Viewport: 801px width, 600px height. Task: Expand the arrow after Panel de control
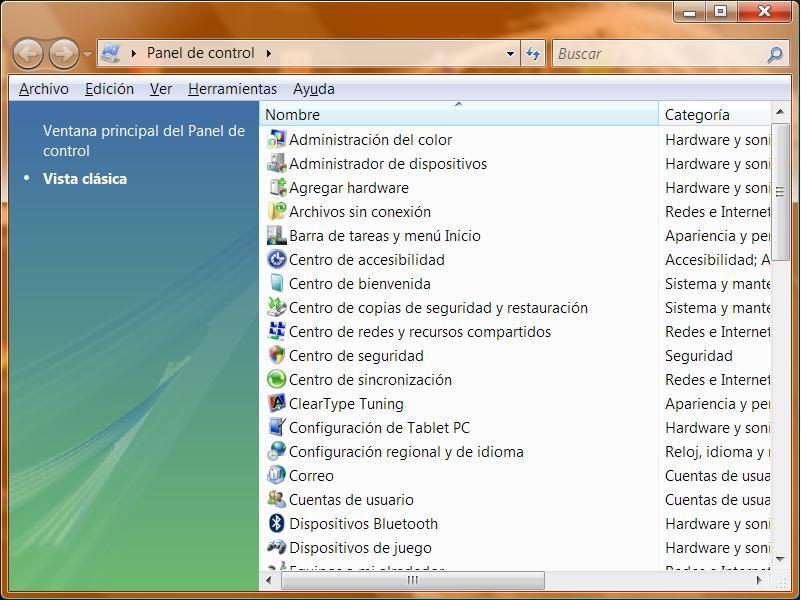click(x=269, y=53)
